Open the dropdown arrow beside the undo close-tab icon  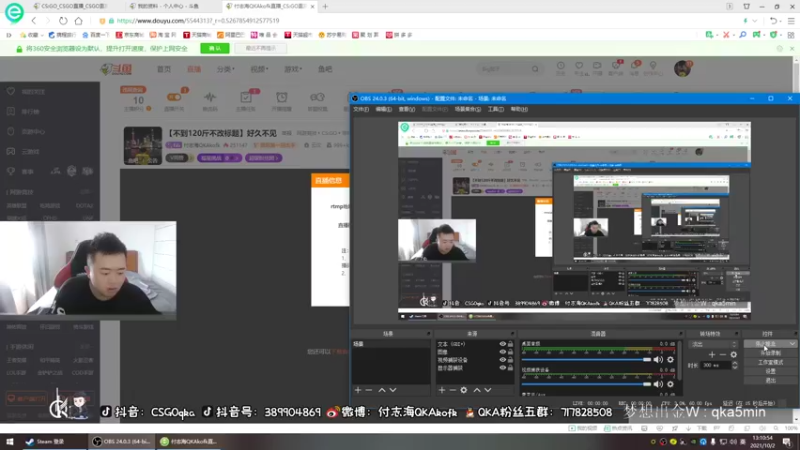781,21
